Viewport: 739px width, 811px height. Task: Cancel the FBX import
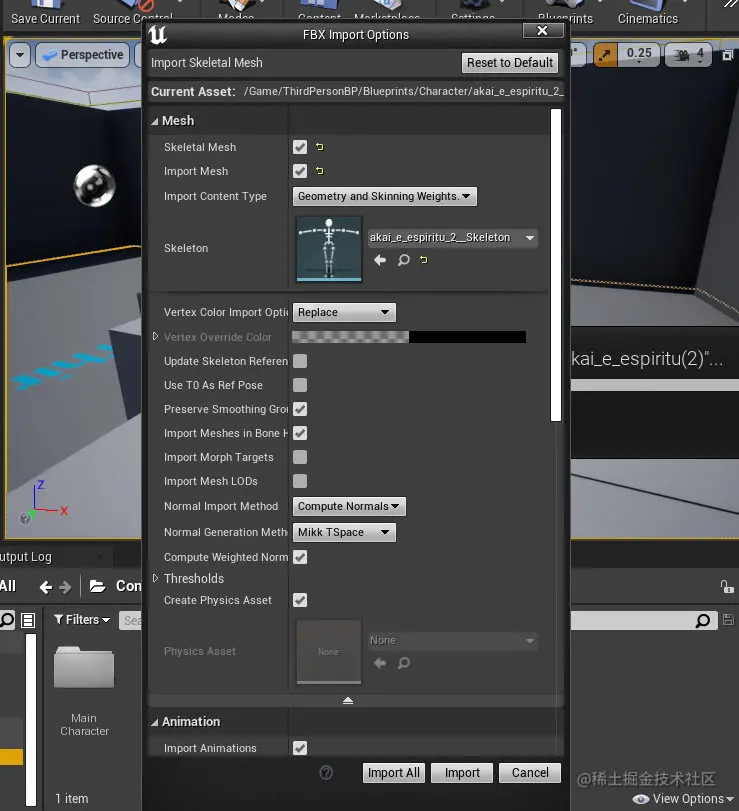click(530, 773)
